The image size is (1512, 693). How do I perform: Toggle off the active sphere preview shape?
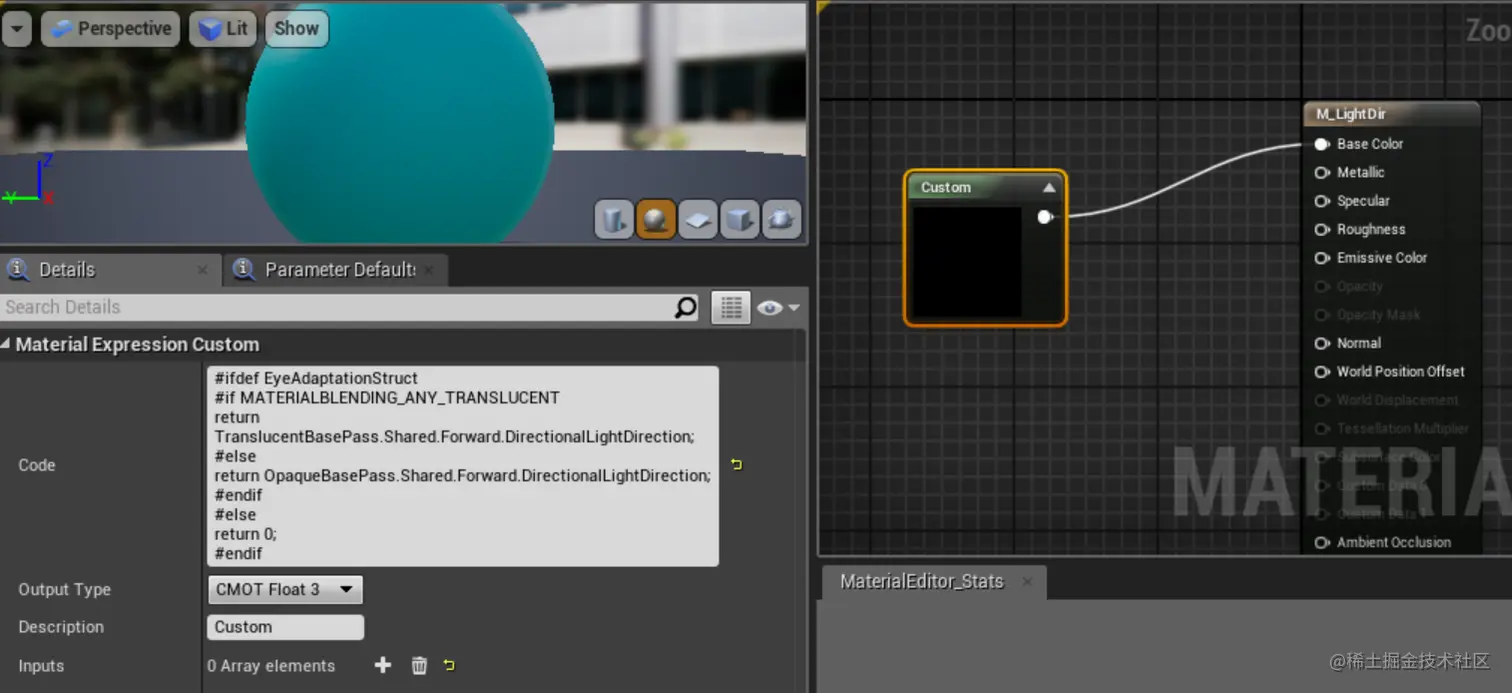[656, 219]
